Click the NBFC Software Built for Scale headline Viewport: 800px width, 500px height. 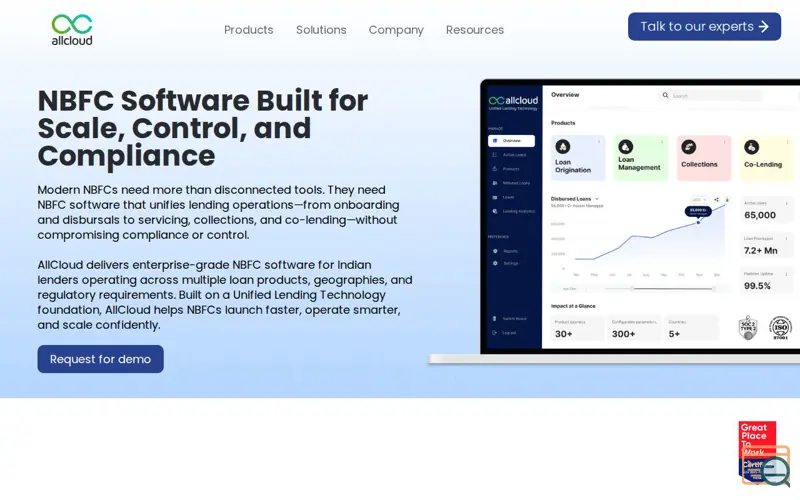(x=203, y=128)
